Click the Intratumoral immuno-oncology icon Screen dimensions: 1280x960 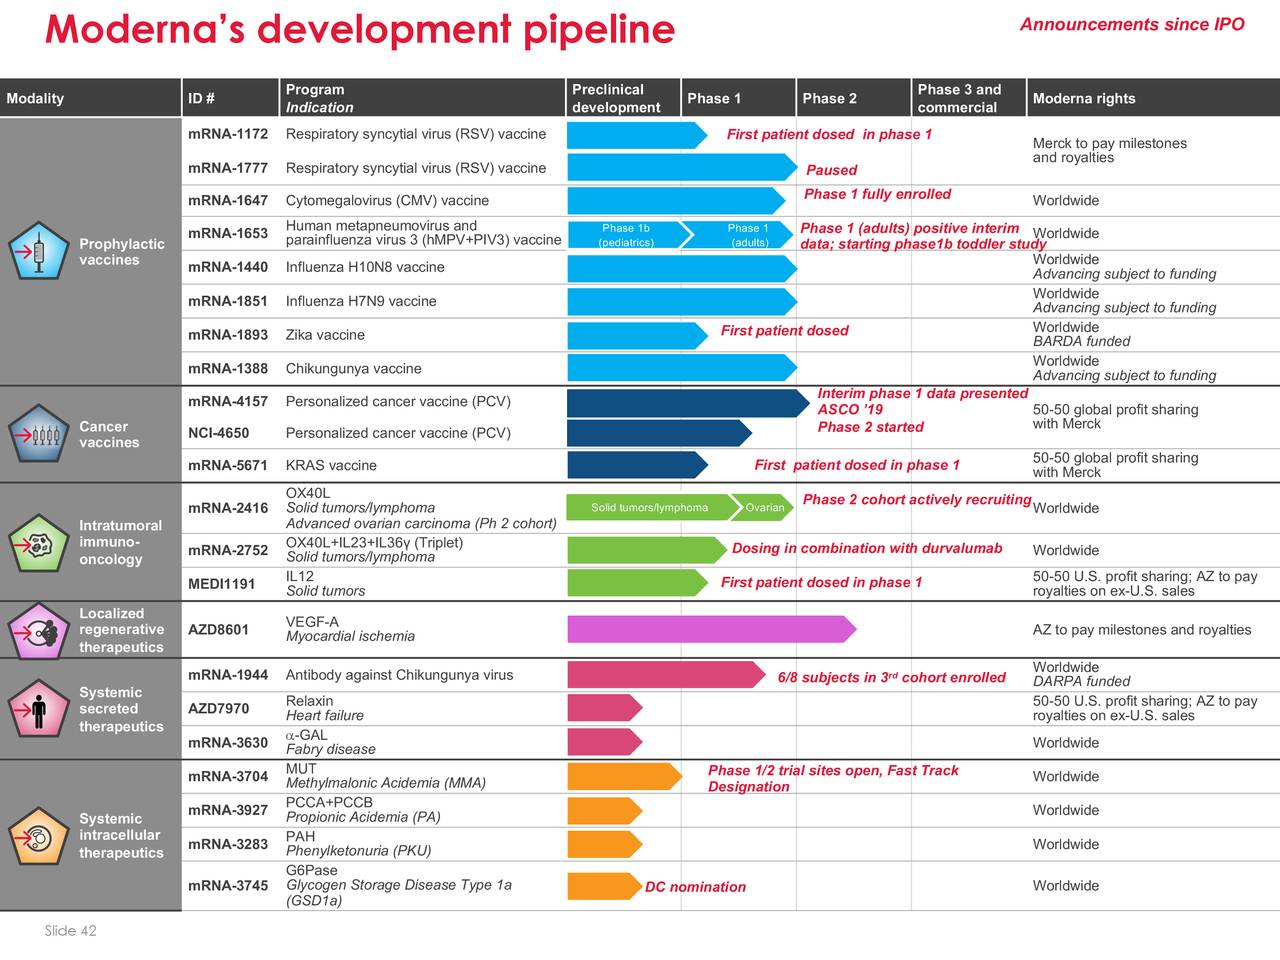(39, 543)
